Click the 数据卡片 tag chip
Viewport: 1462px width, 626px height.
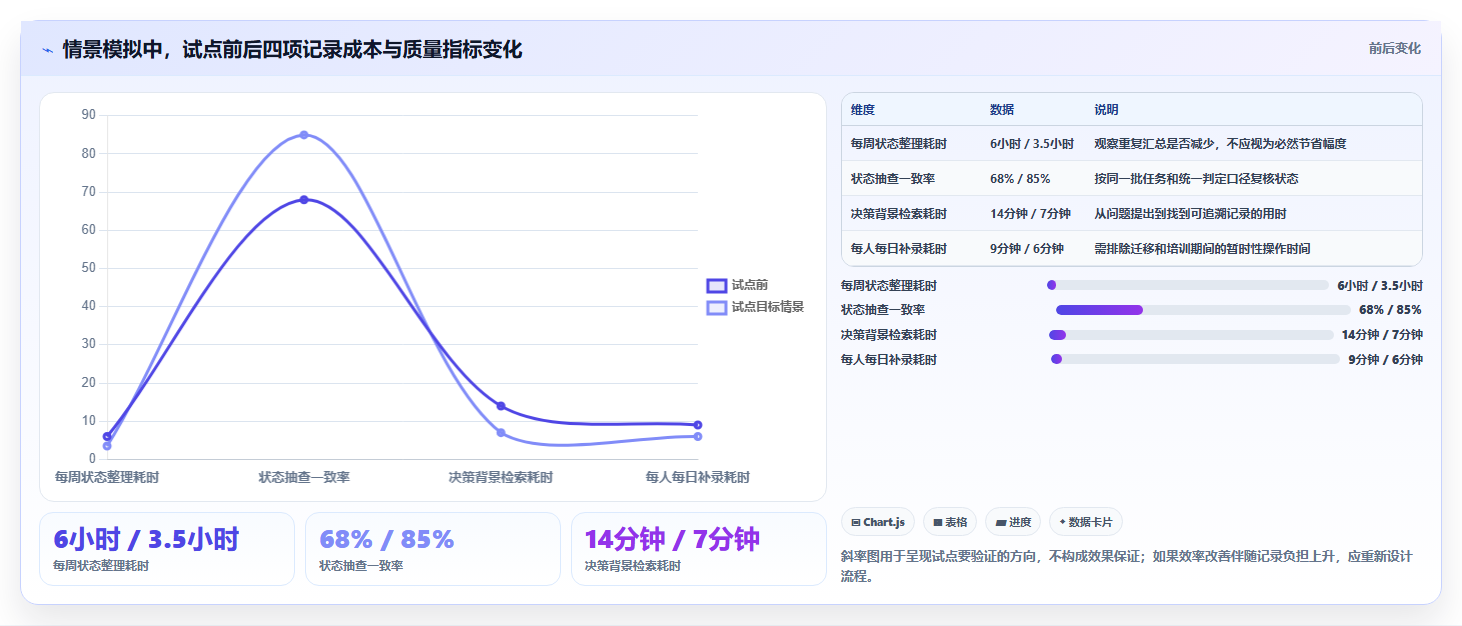pos(1086,522)
